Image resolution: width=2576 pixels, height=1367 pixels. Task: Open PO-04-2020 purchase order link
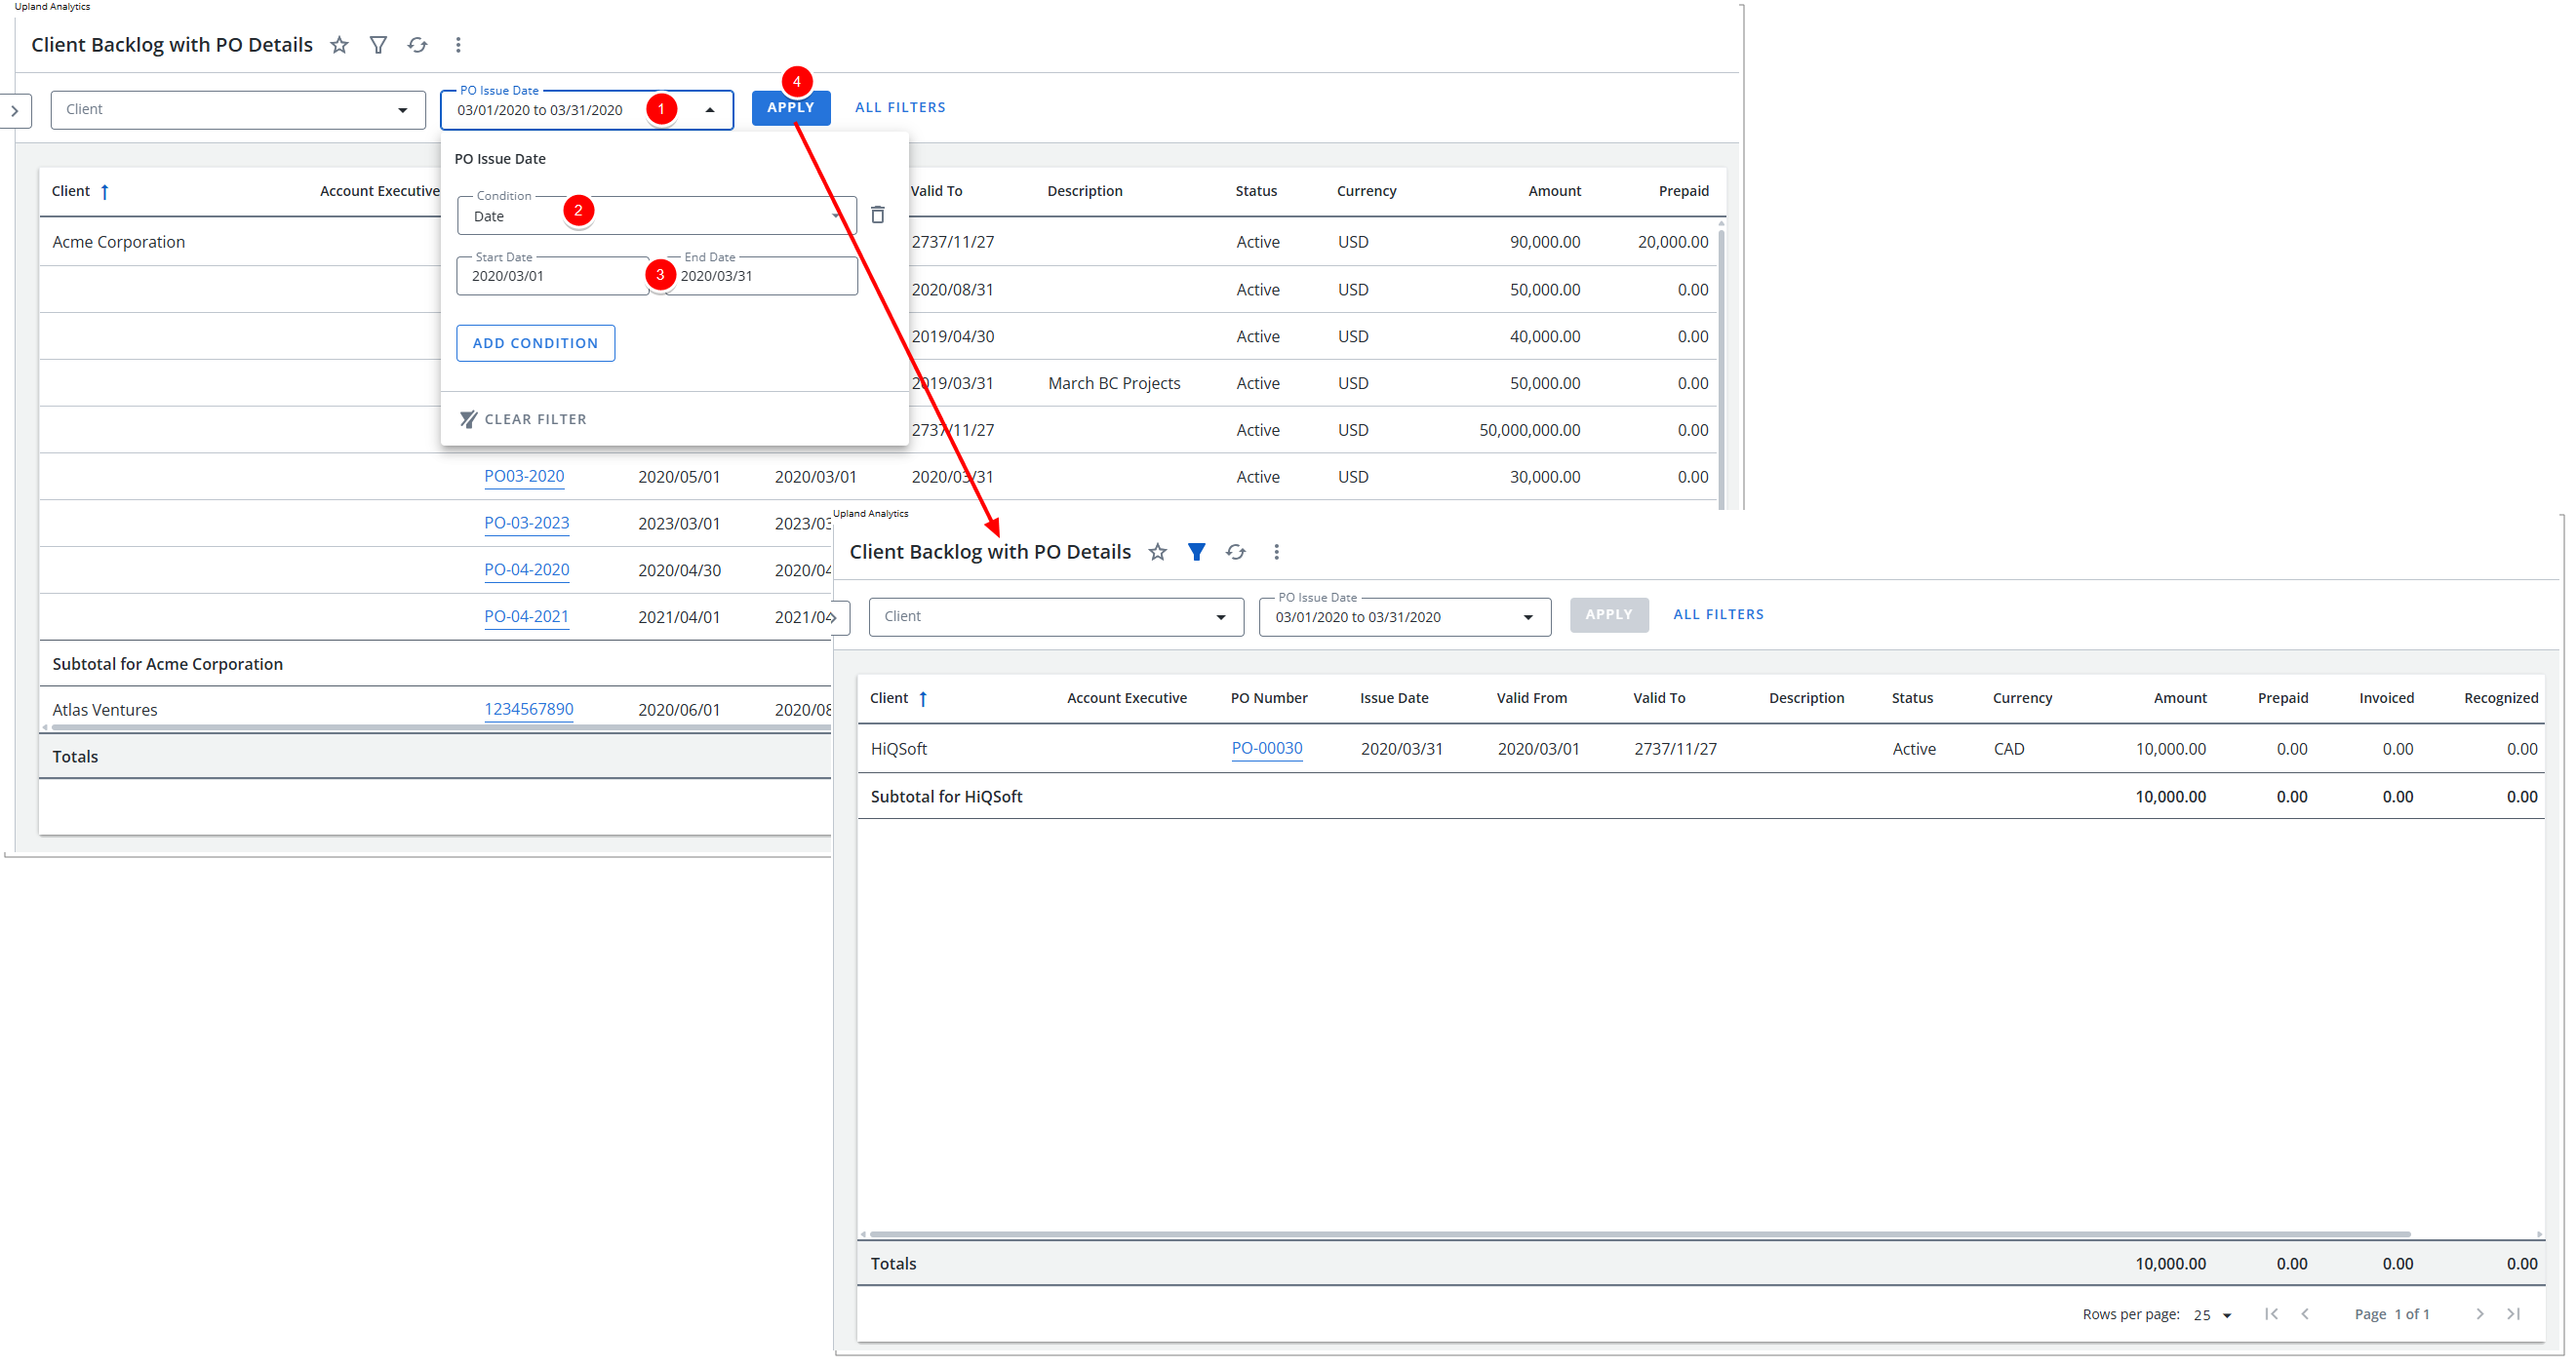[x=526, y=570]
